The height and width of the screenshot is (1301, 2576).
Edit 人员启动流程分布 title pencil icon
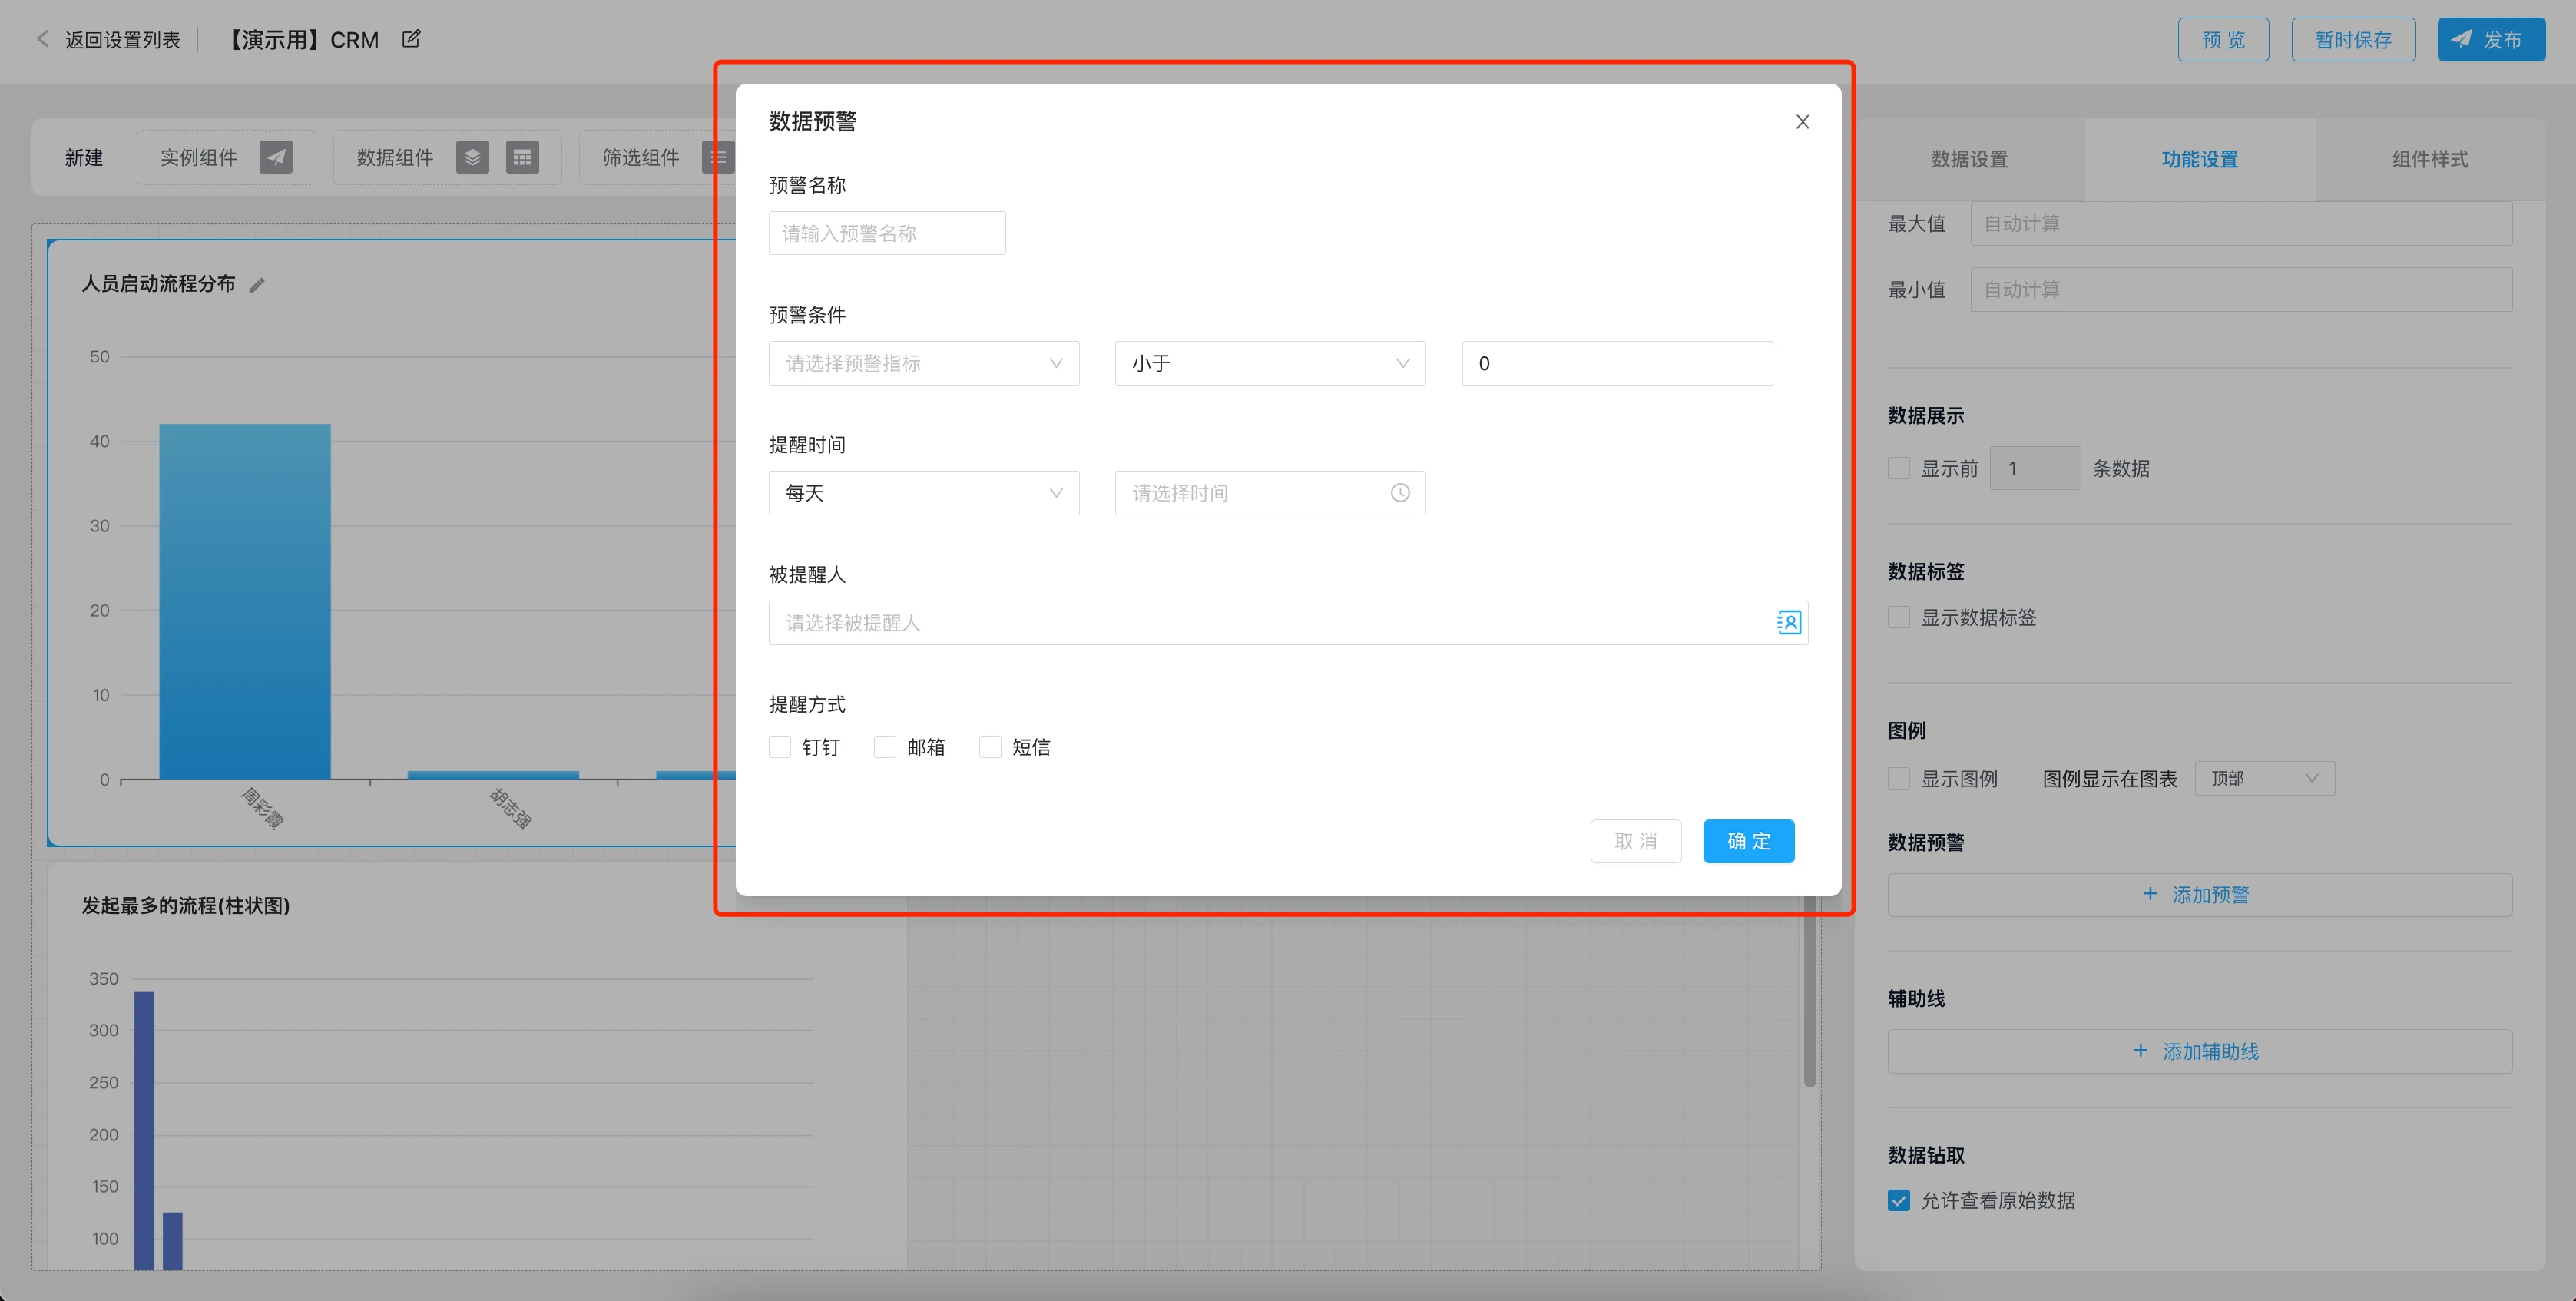tap(257, 285)
